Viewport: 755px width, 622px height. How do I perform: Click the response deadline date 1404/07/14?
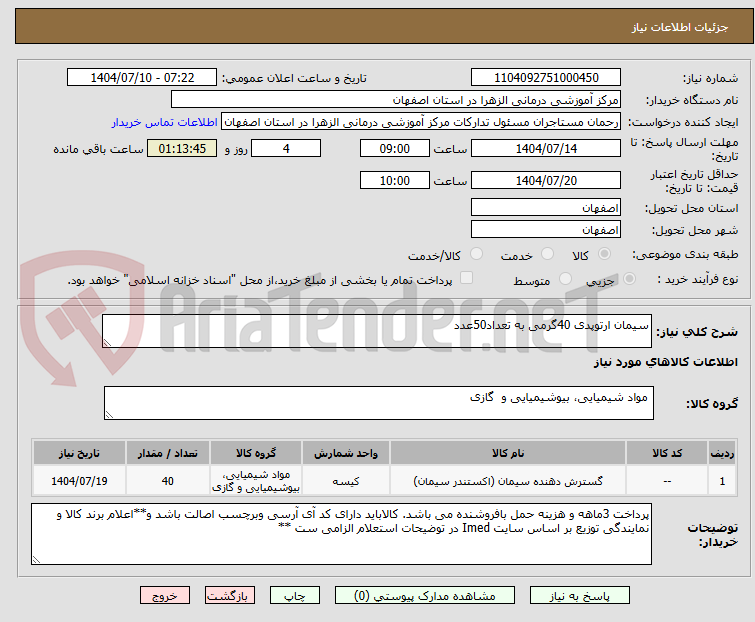(546, 148)
